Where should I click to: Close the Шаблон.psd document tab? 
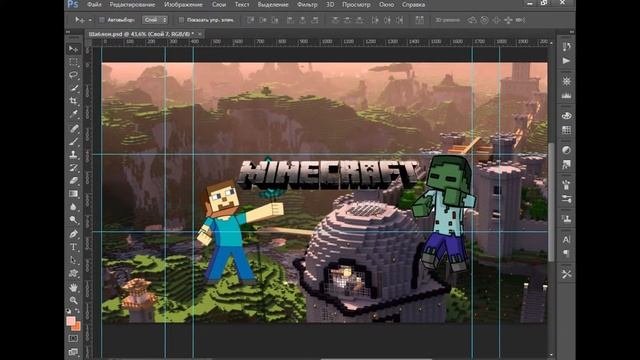200,34
